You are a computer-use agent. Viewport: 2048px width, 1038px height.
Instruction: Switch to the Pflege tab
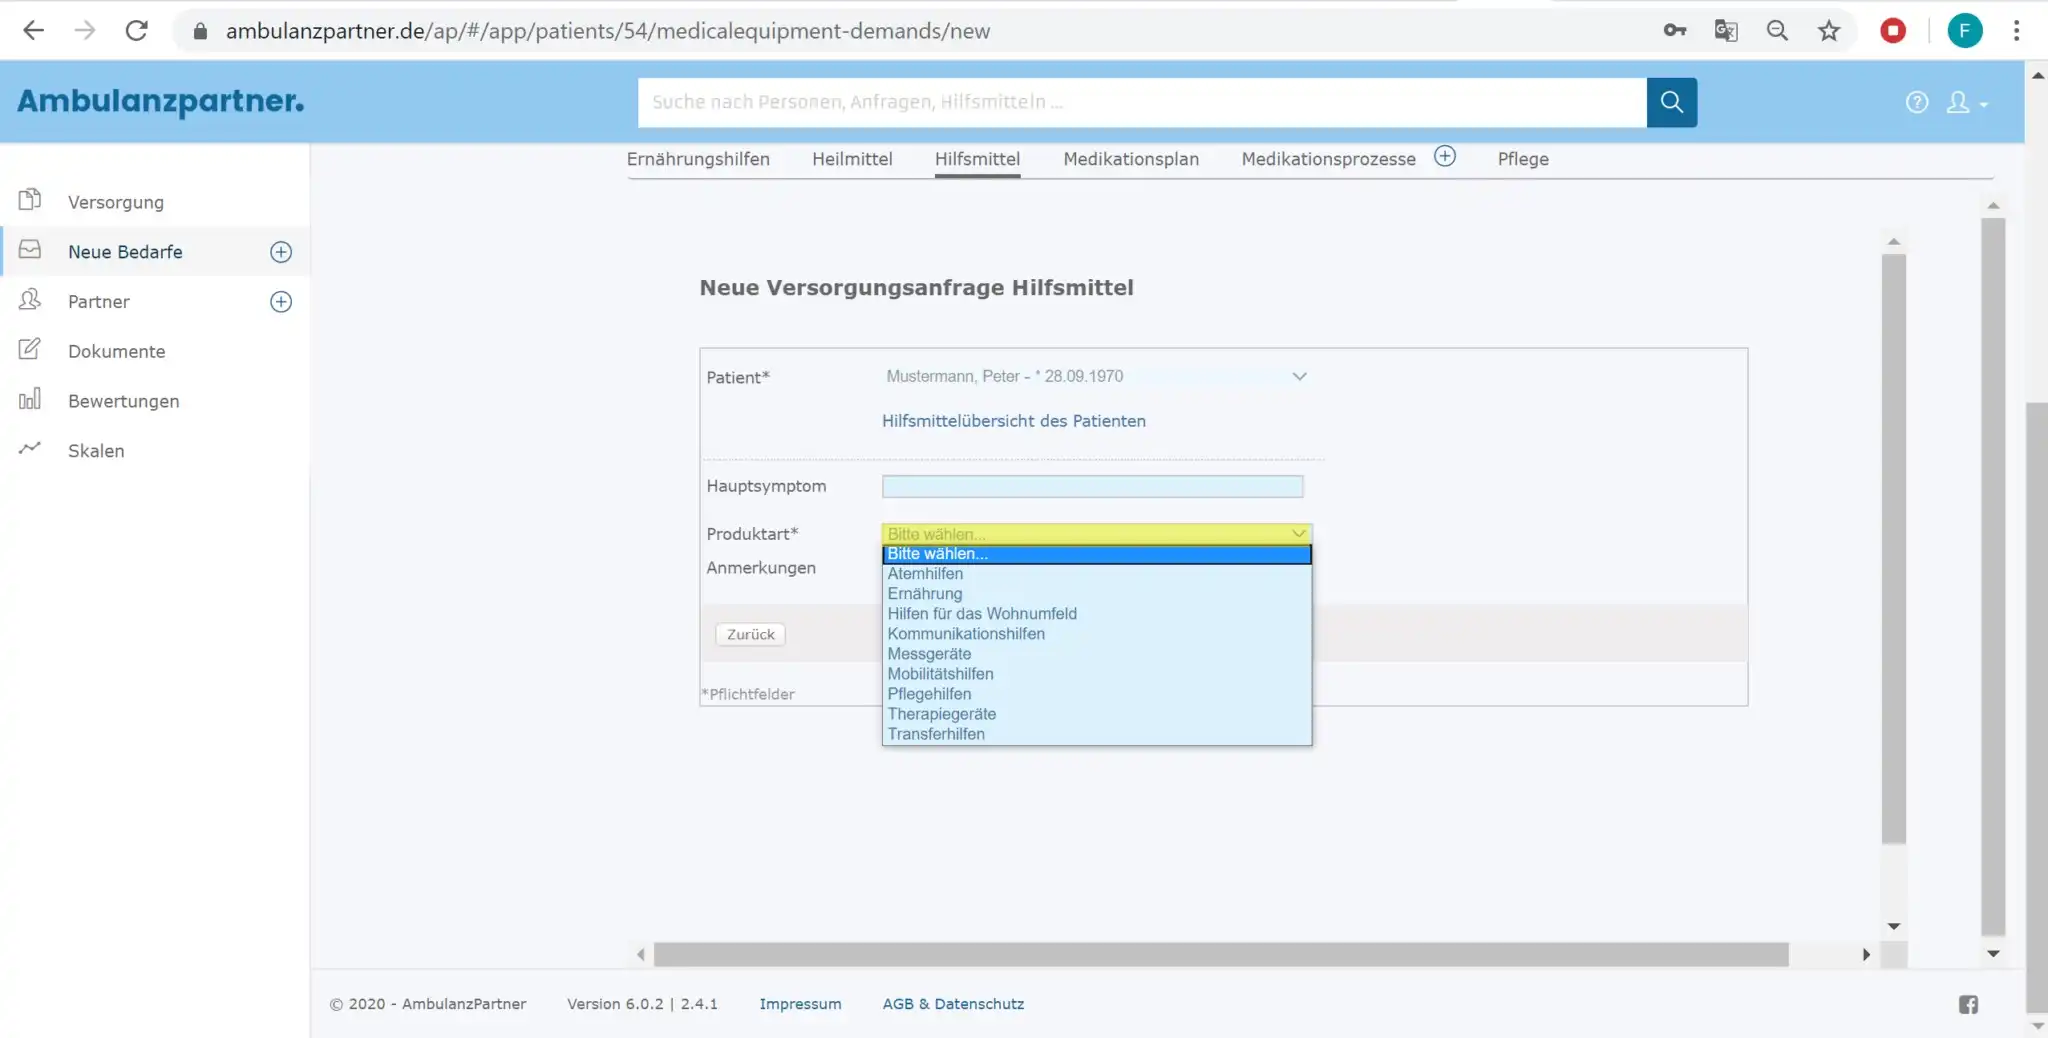click(1523, 159)
